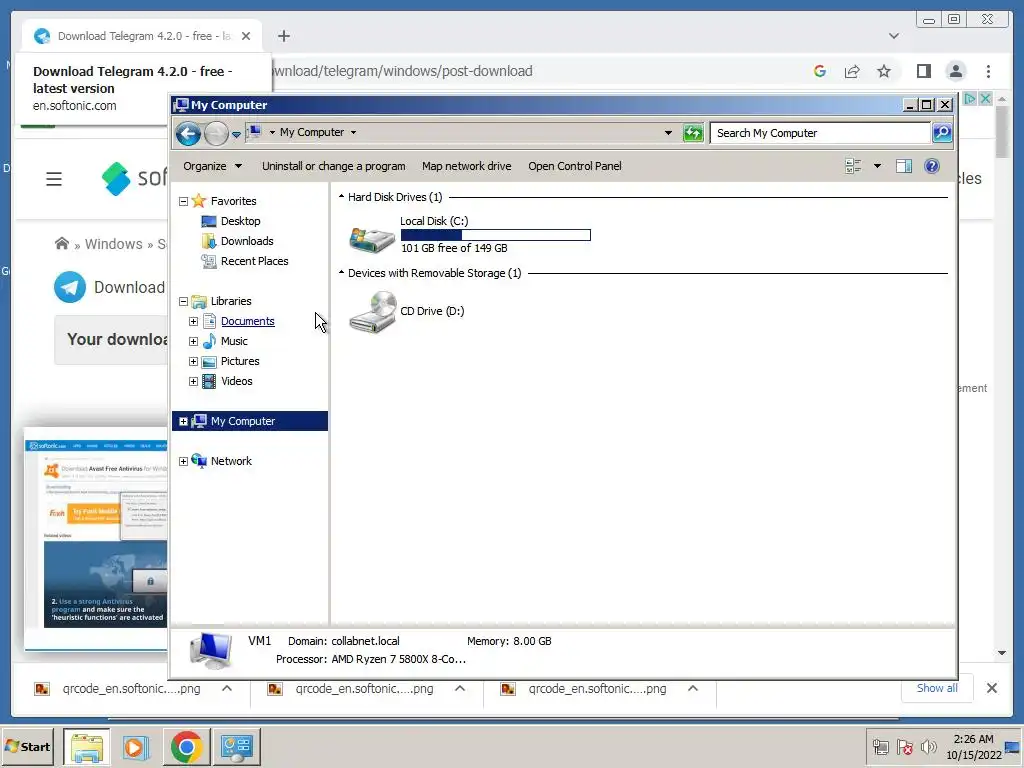
Task: Toggle the Chrome side panel icon
Action: point(923,71)
